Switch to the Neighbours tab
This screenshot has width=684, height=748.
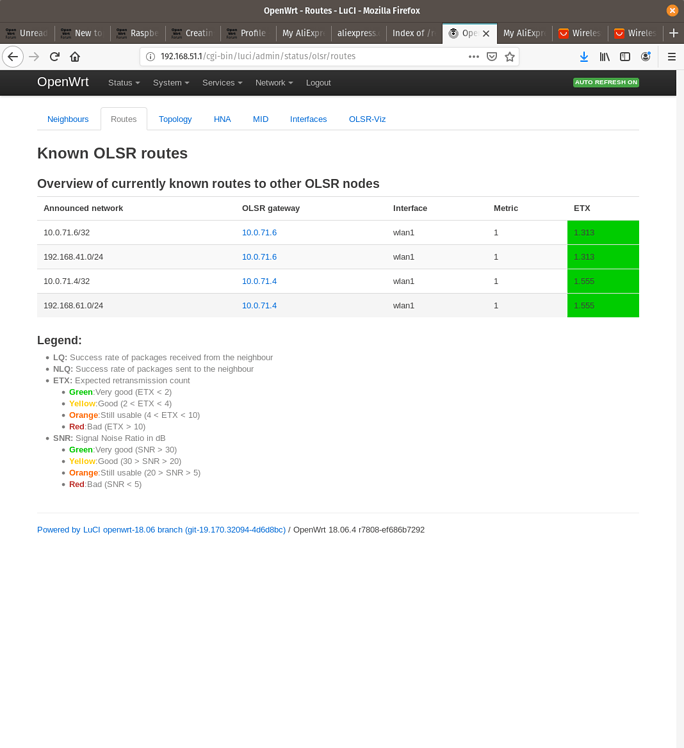coord(68,119)
